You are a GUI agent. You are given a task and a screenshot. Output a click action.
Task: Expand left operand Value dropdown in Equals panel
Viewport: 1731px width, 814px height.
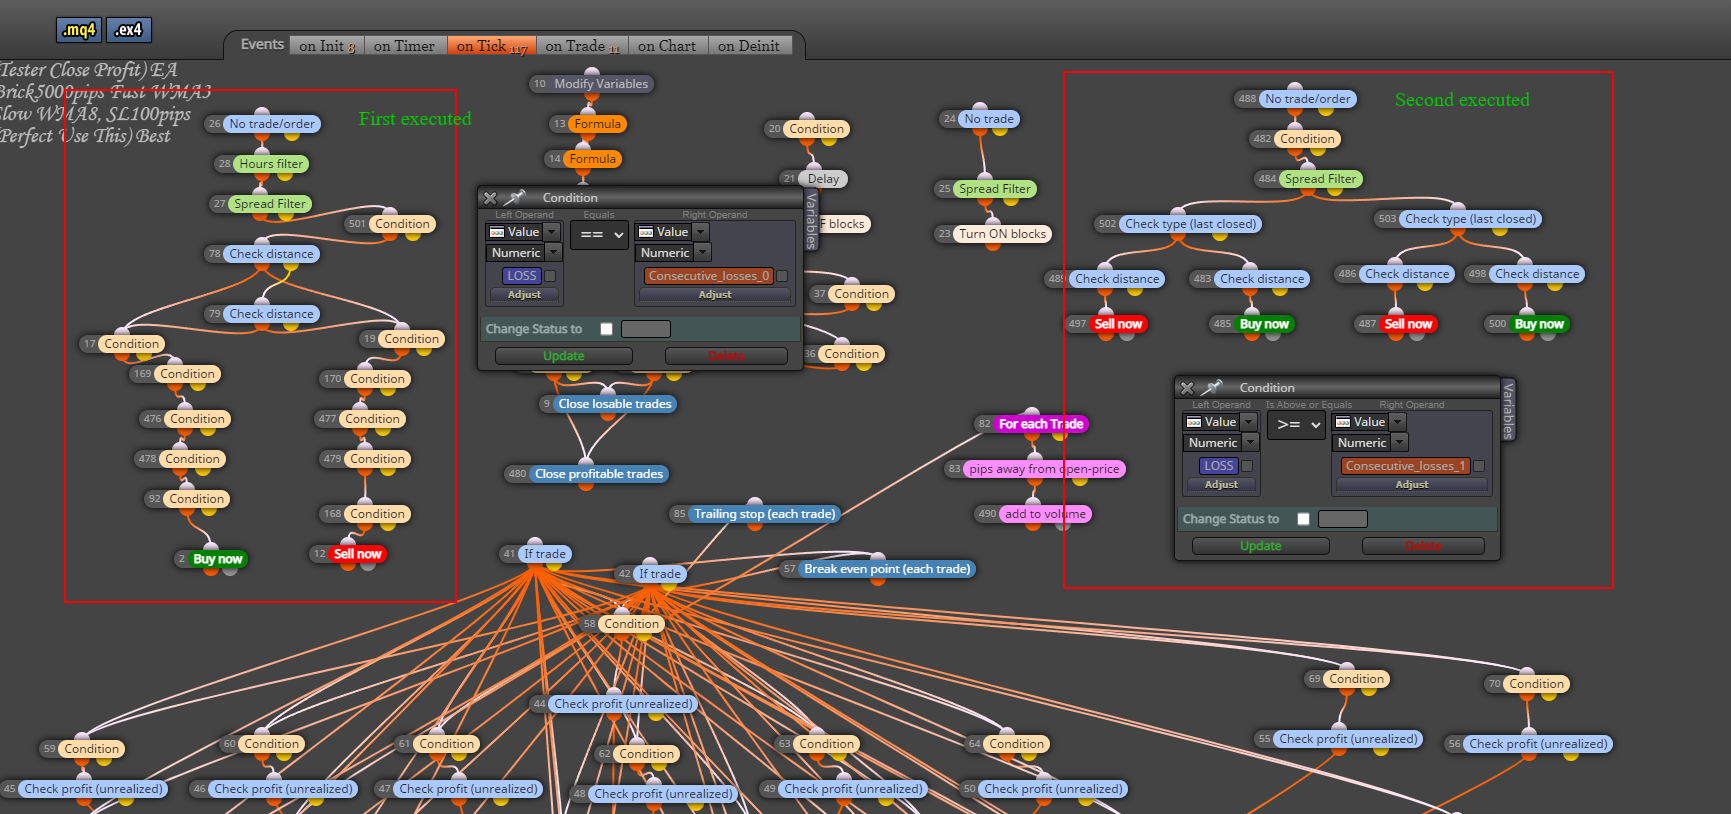point(552,232)
